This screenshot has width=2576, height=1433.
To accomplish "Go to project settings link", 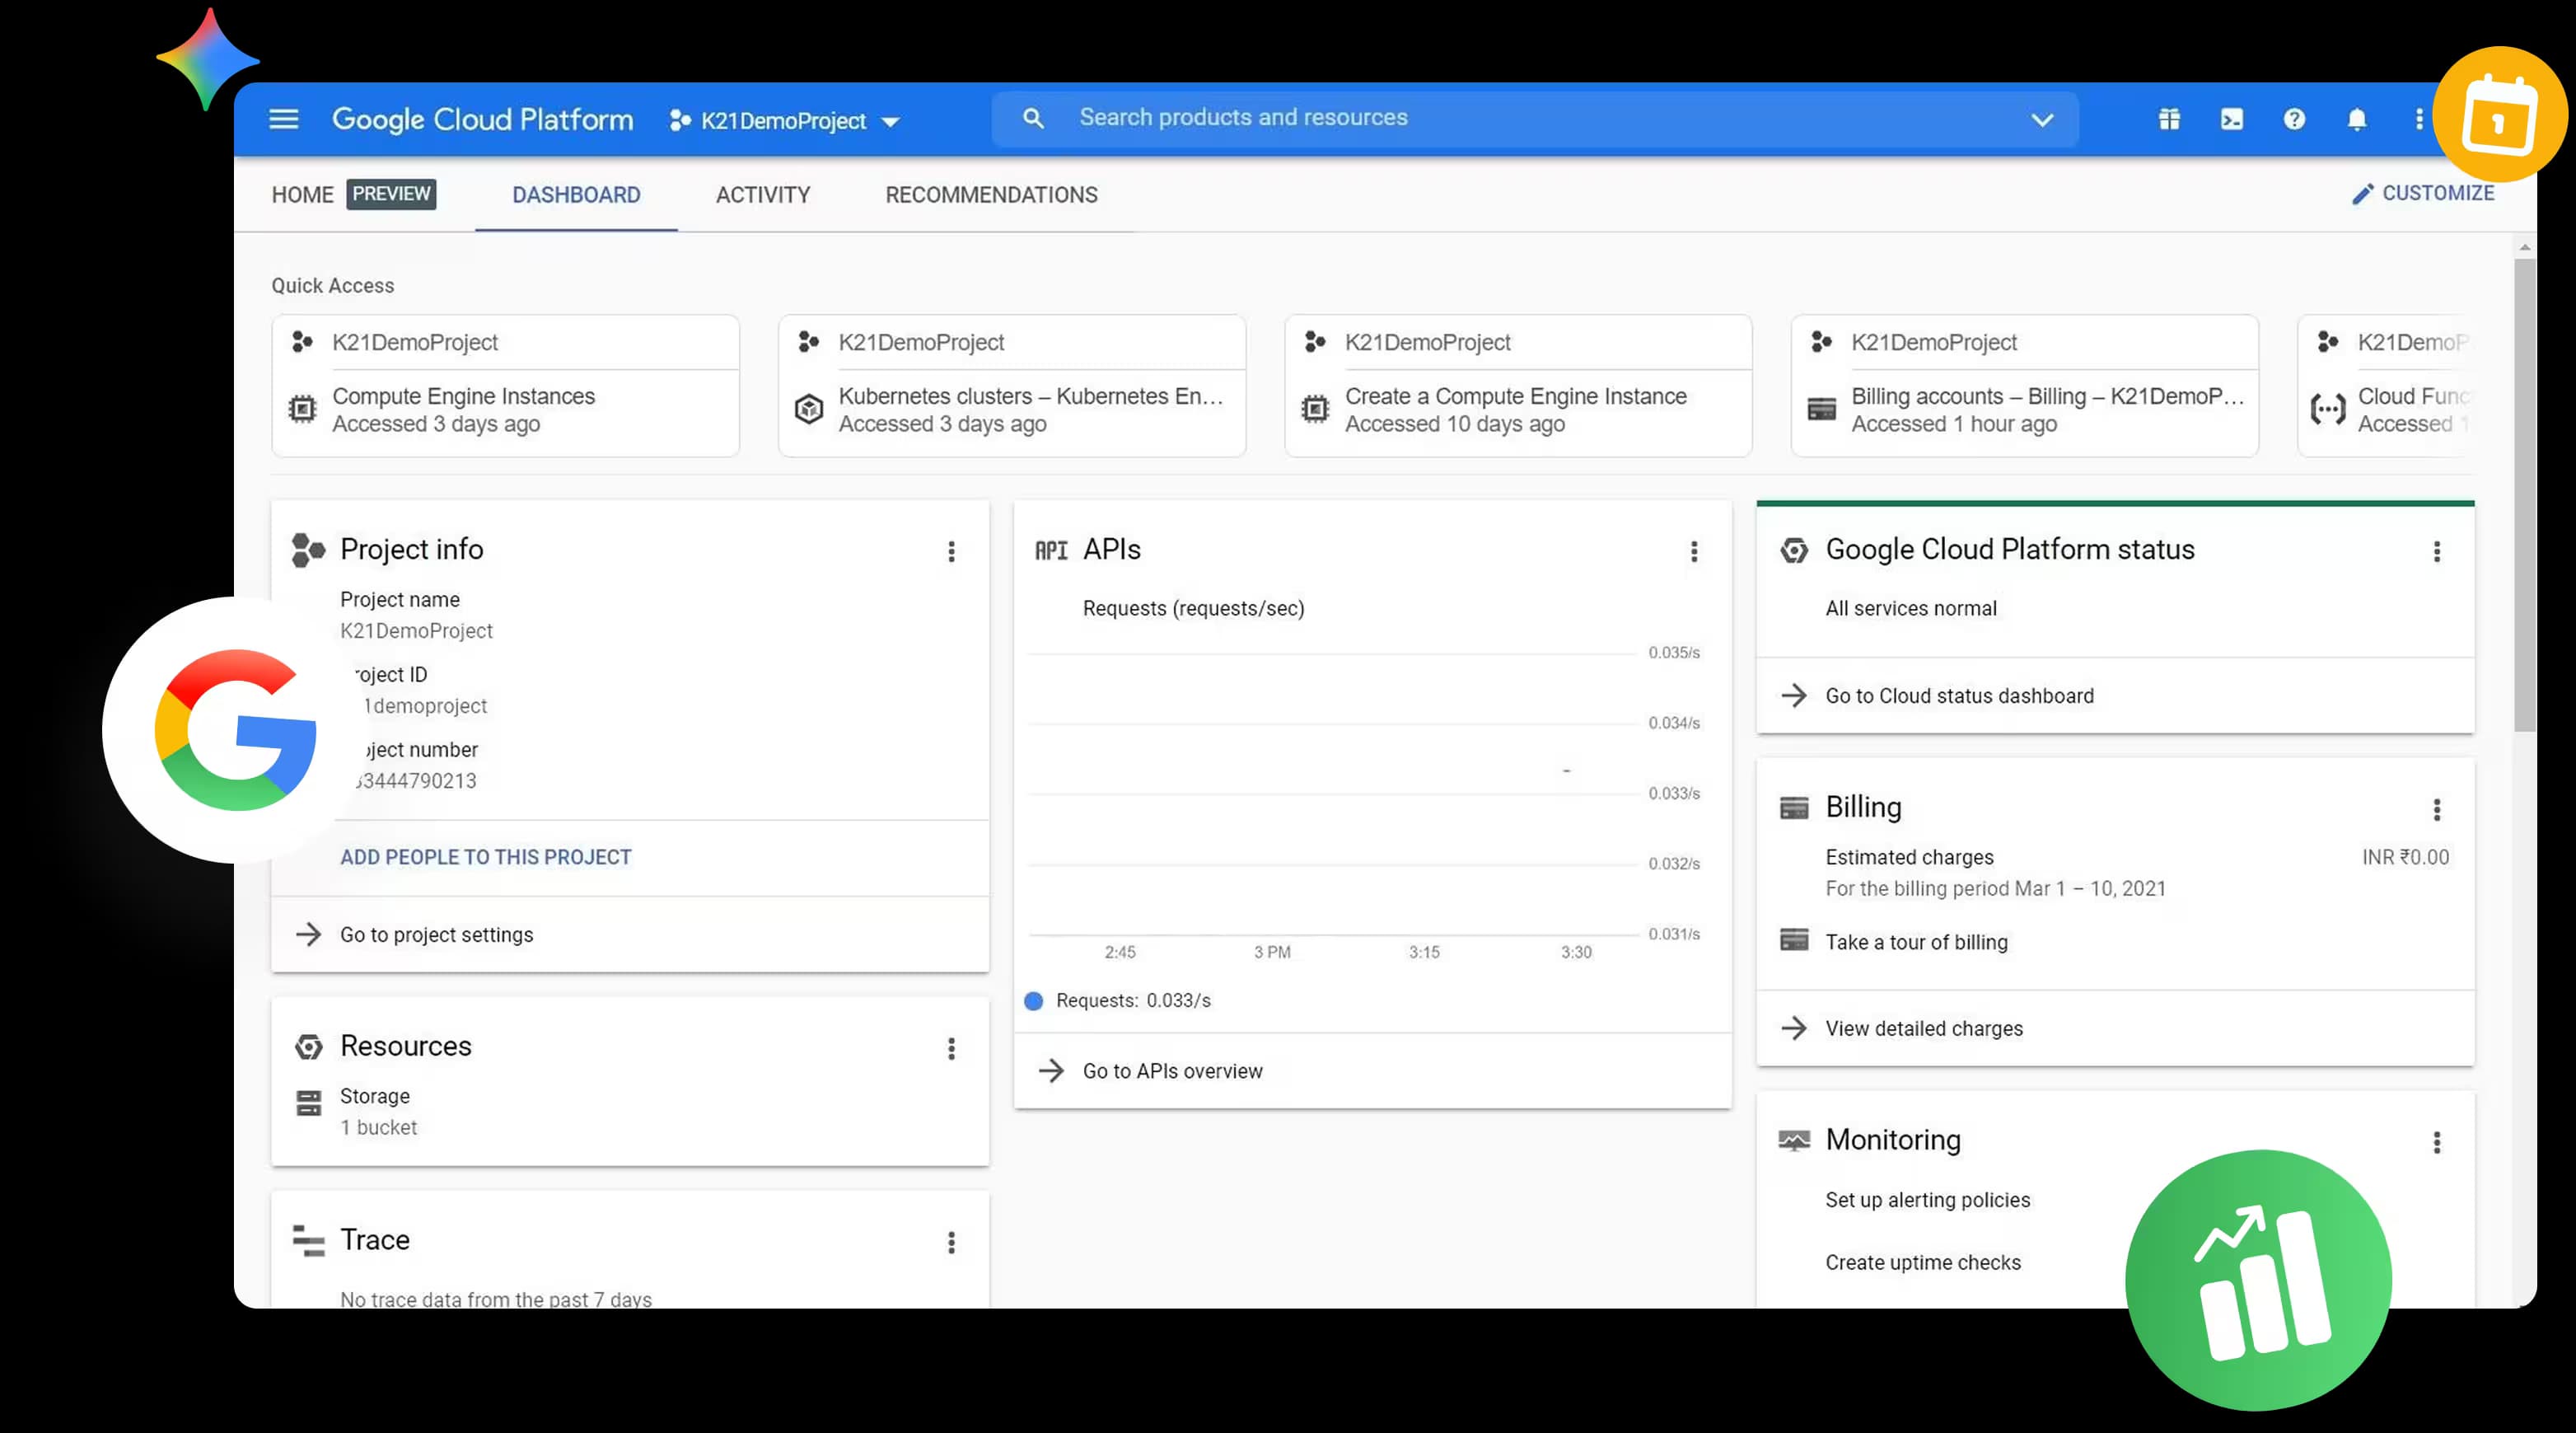I will [x=436, y=934].
